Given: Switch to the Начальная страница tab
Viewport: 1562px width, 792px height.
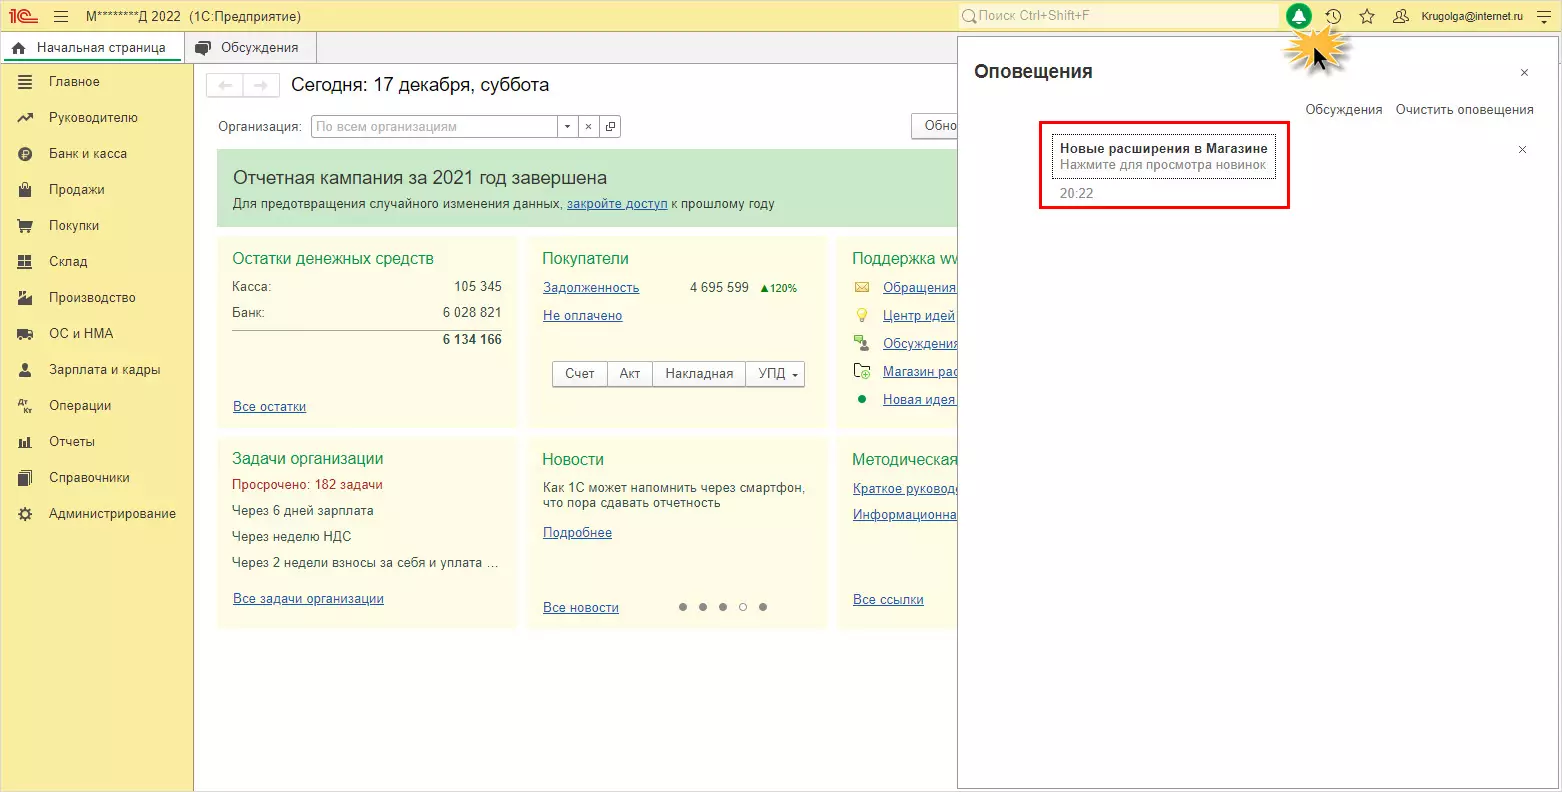Looking at the screenshot, I should (x=92, y=47).
